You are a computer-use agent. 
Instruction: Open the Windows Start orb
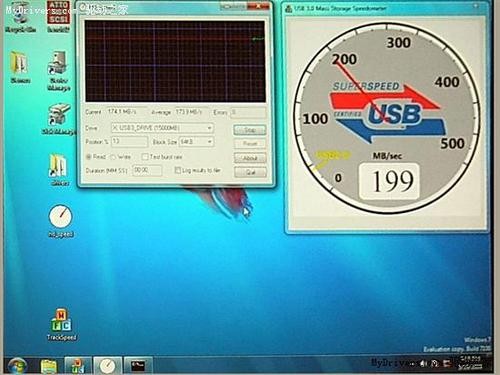[x=17, y=366]
